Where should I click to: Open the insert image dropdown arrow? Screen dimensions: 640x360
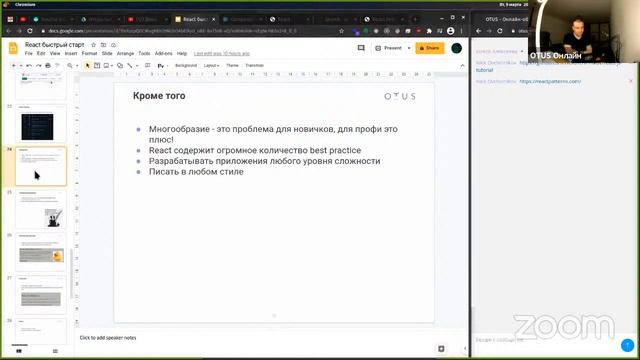click(112, 65)
